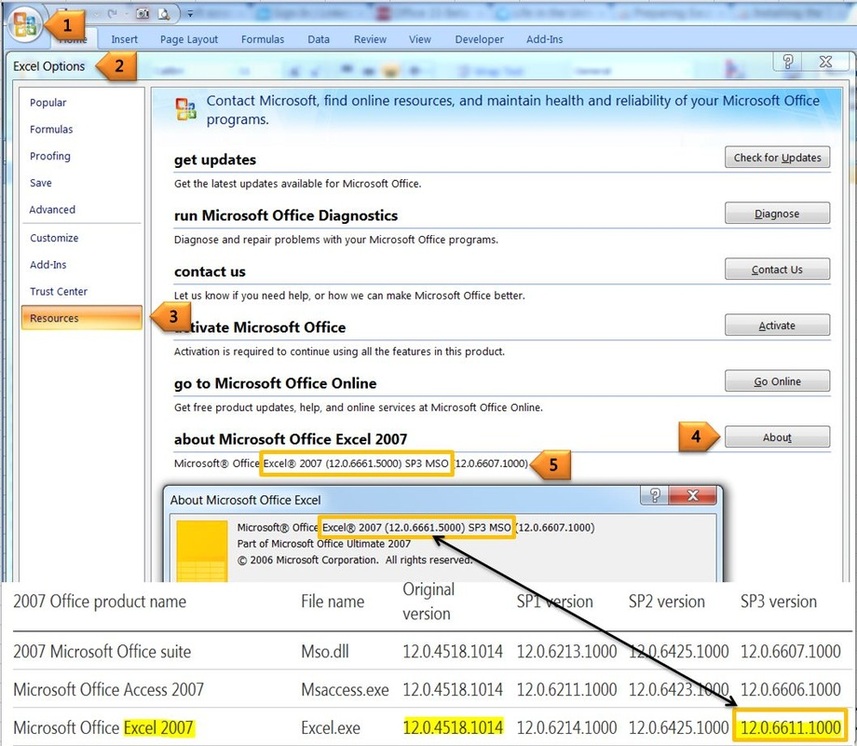Open Print Preview from Quick Access Toolbar
The image size is (857, 746).
click(x=163, y=14)
